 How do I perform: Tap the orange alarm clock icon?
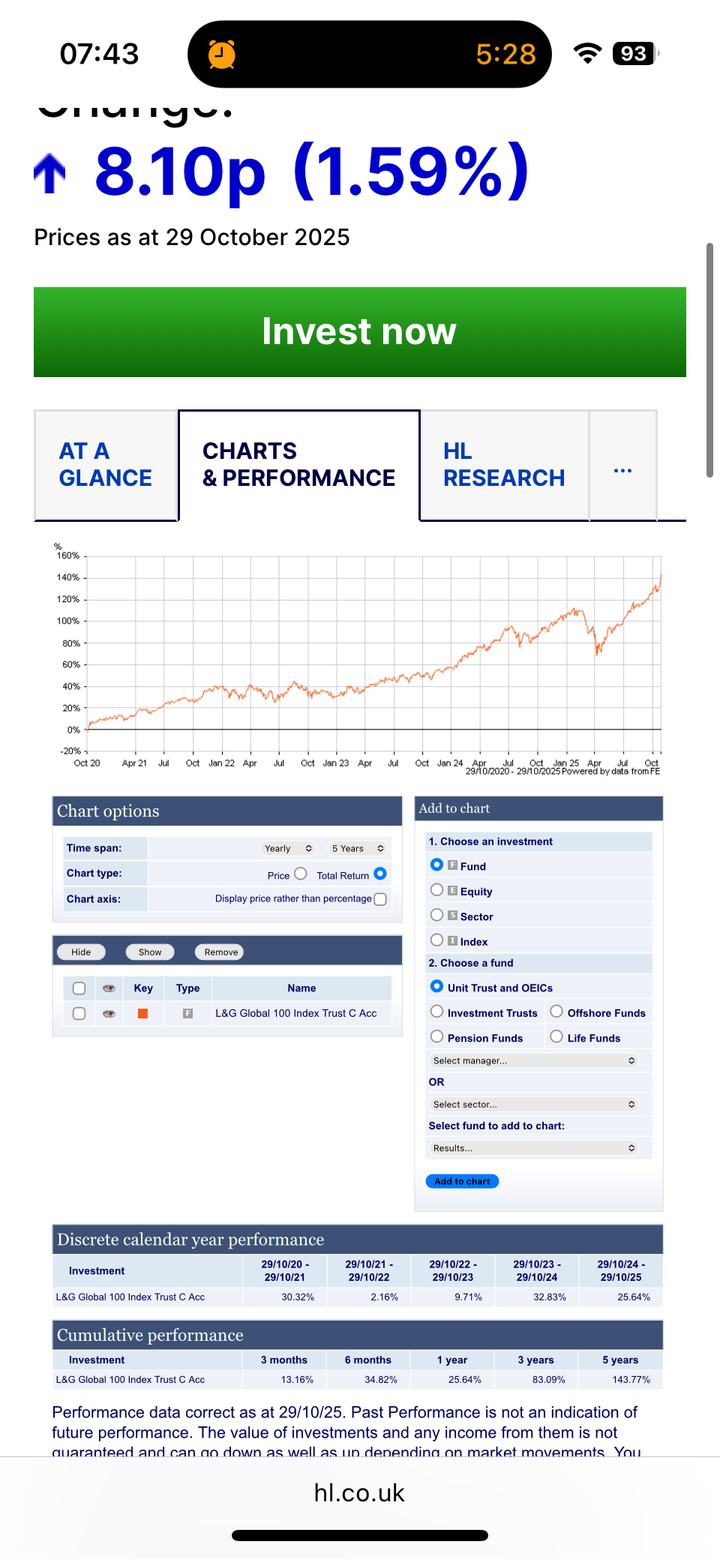coord(221,54)
